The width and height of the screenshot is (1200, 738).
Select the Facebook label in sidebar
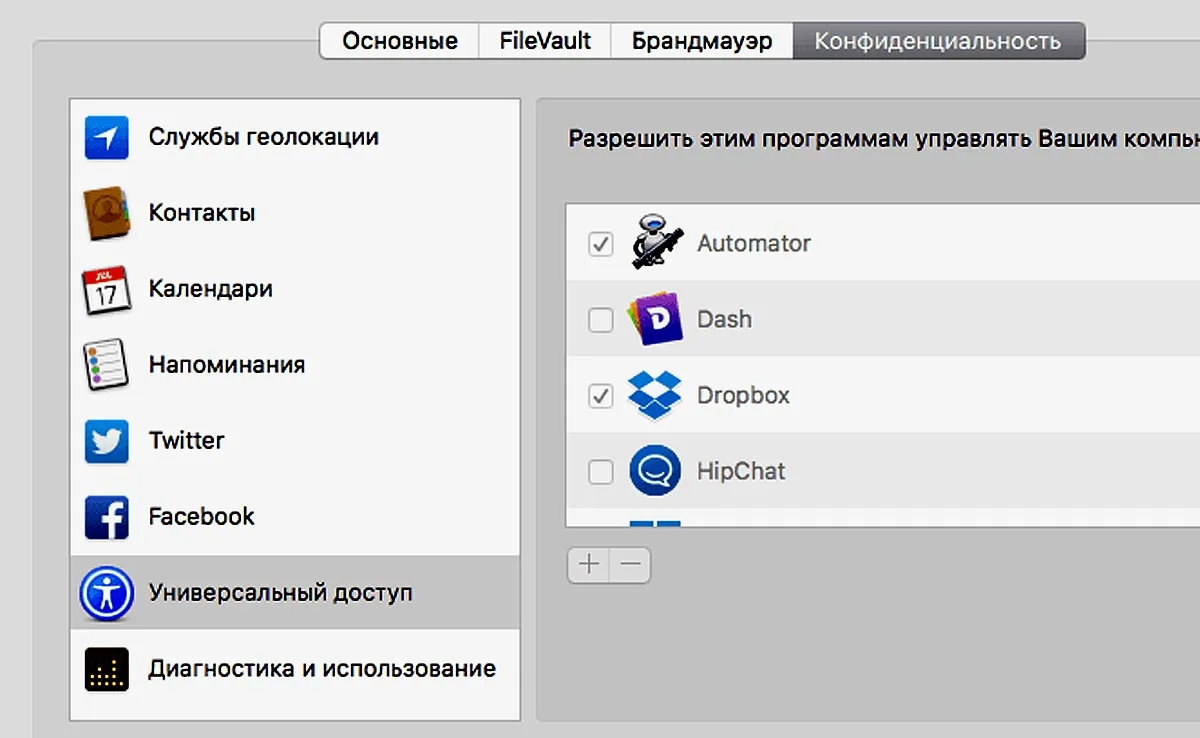click(x=202, y=517)
